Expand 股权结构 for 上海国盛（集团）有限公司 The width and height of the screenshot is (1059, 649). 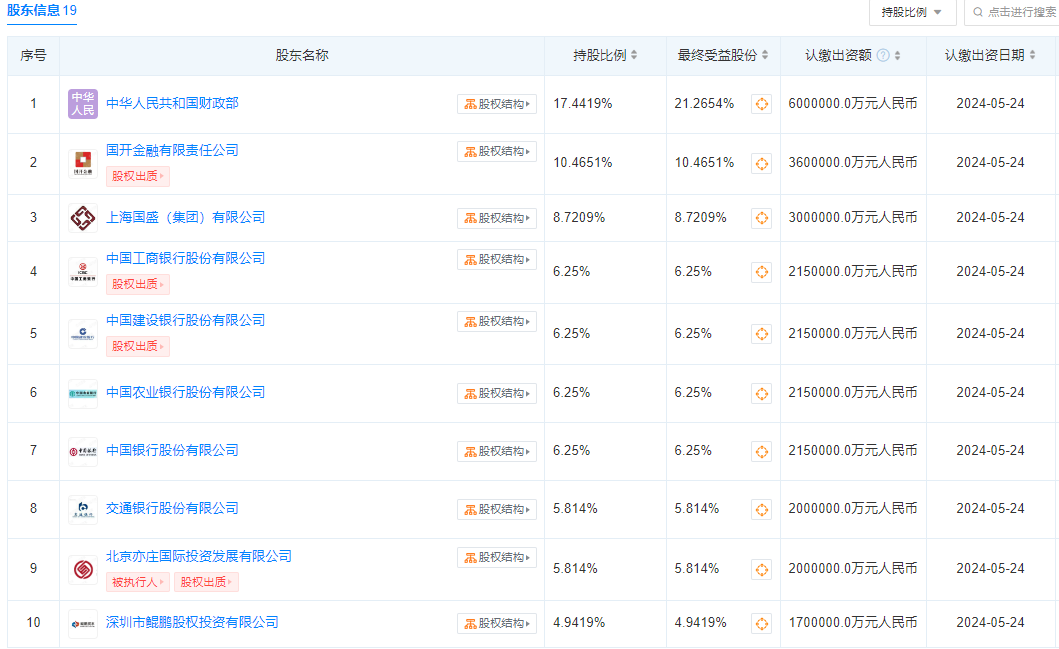[x=497, y=218]
